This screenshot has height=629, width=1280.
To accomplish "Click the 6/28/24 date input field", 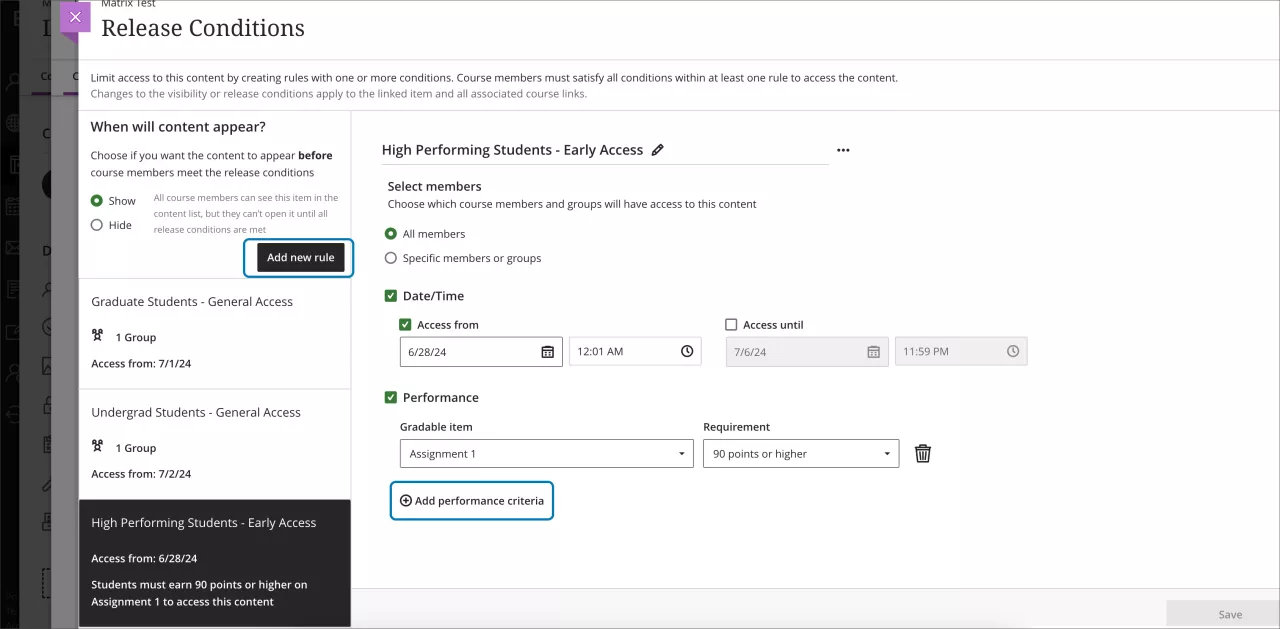I will pos(470,351).
